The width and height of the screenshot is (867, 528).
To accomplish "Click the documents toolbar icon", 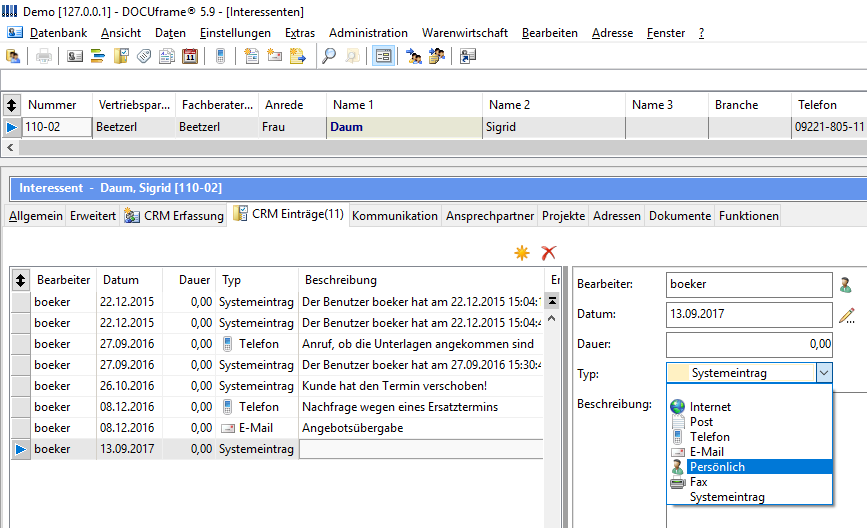I will pyautogui.click(x=167, y=56).
